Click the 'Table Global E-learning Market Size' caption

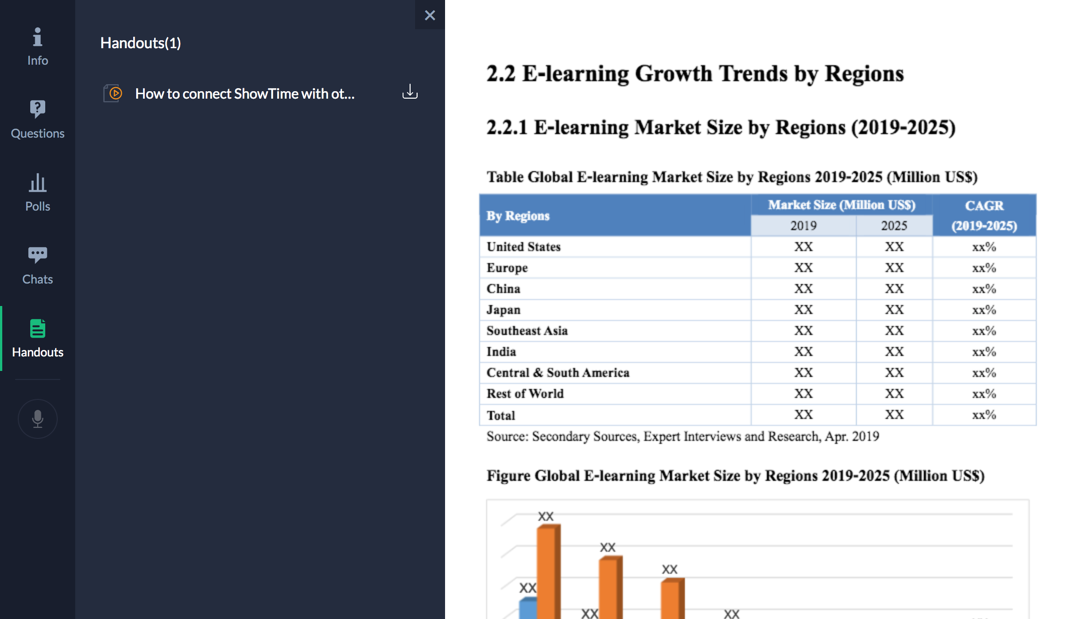click(x=732, y=177)
